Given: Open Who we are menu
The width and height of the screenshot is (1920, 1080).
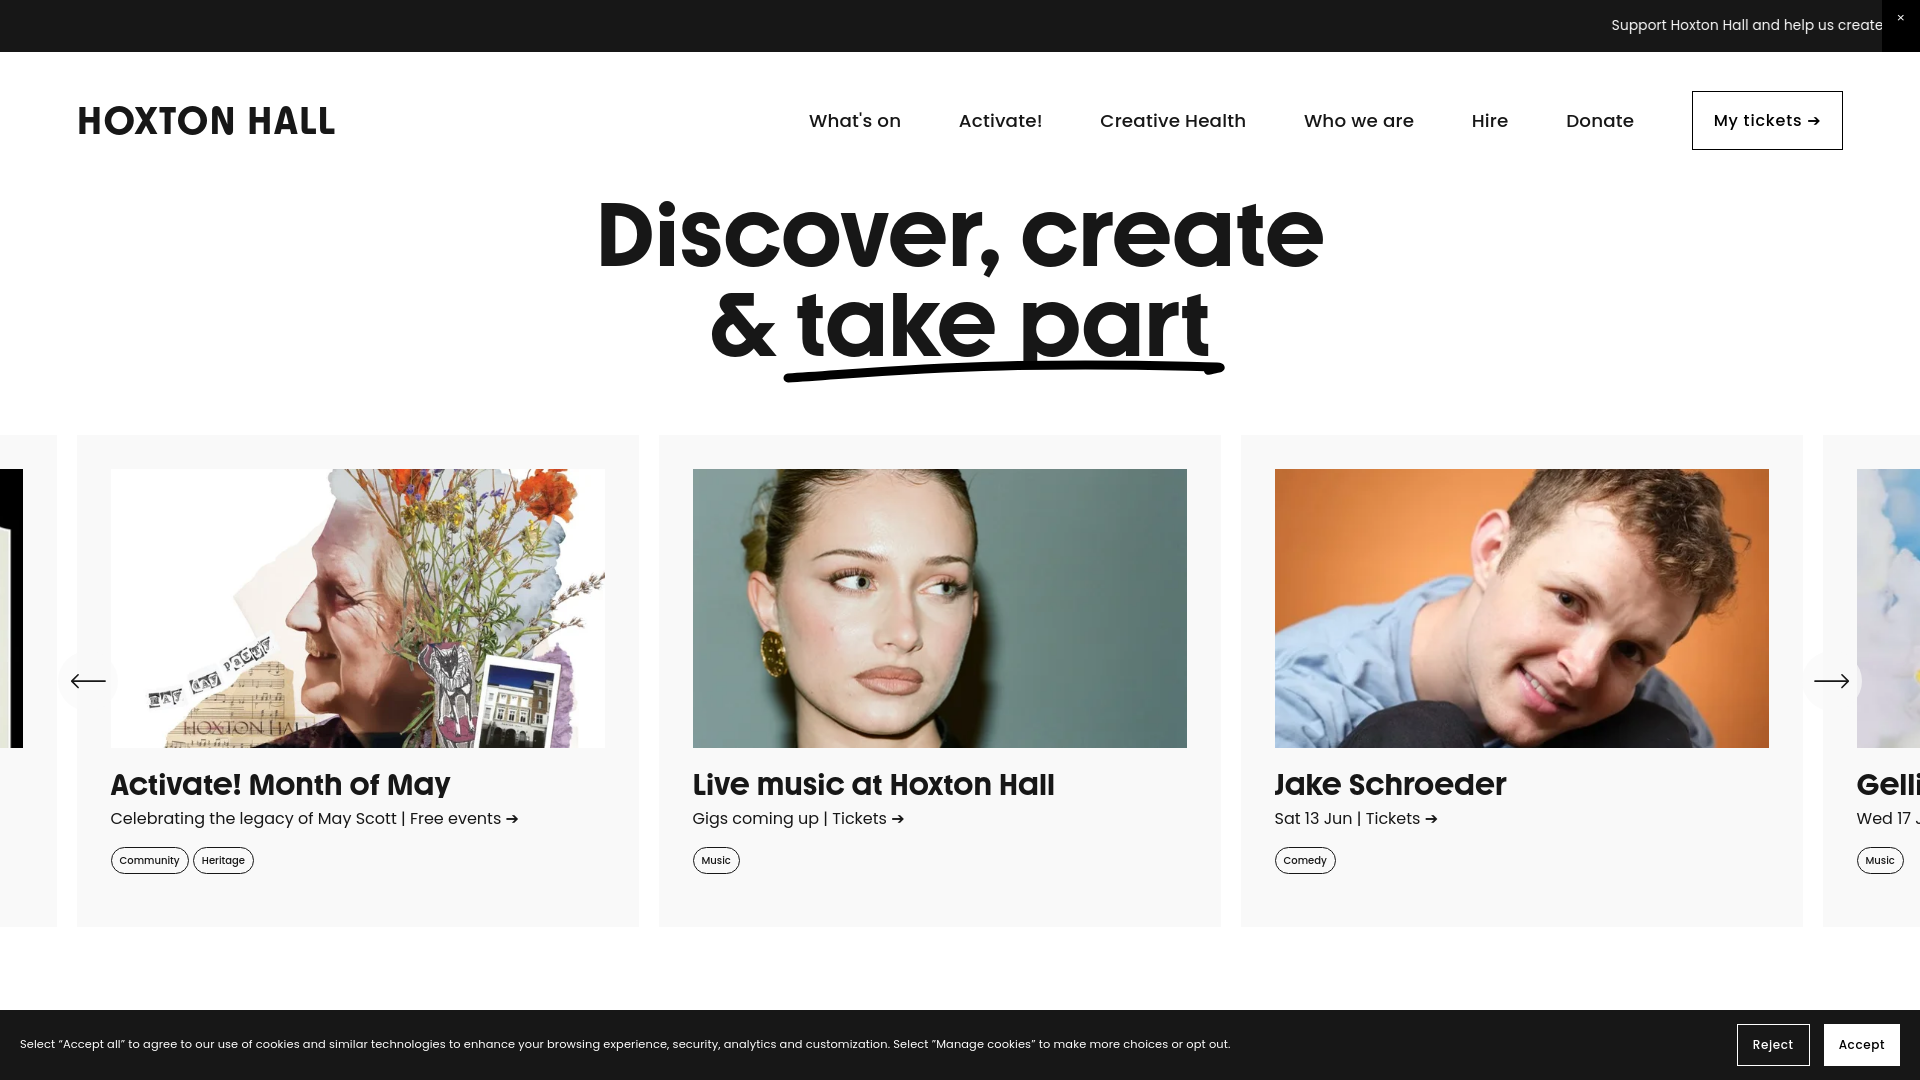Looking at the screenshot, I should coord(1359,121).
